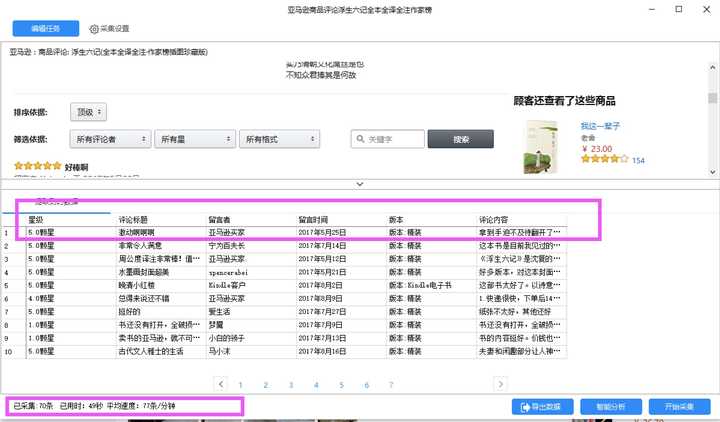720x422 pixels.
Task: Go to results page 2
Action: (266, 385)
